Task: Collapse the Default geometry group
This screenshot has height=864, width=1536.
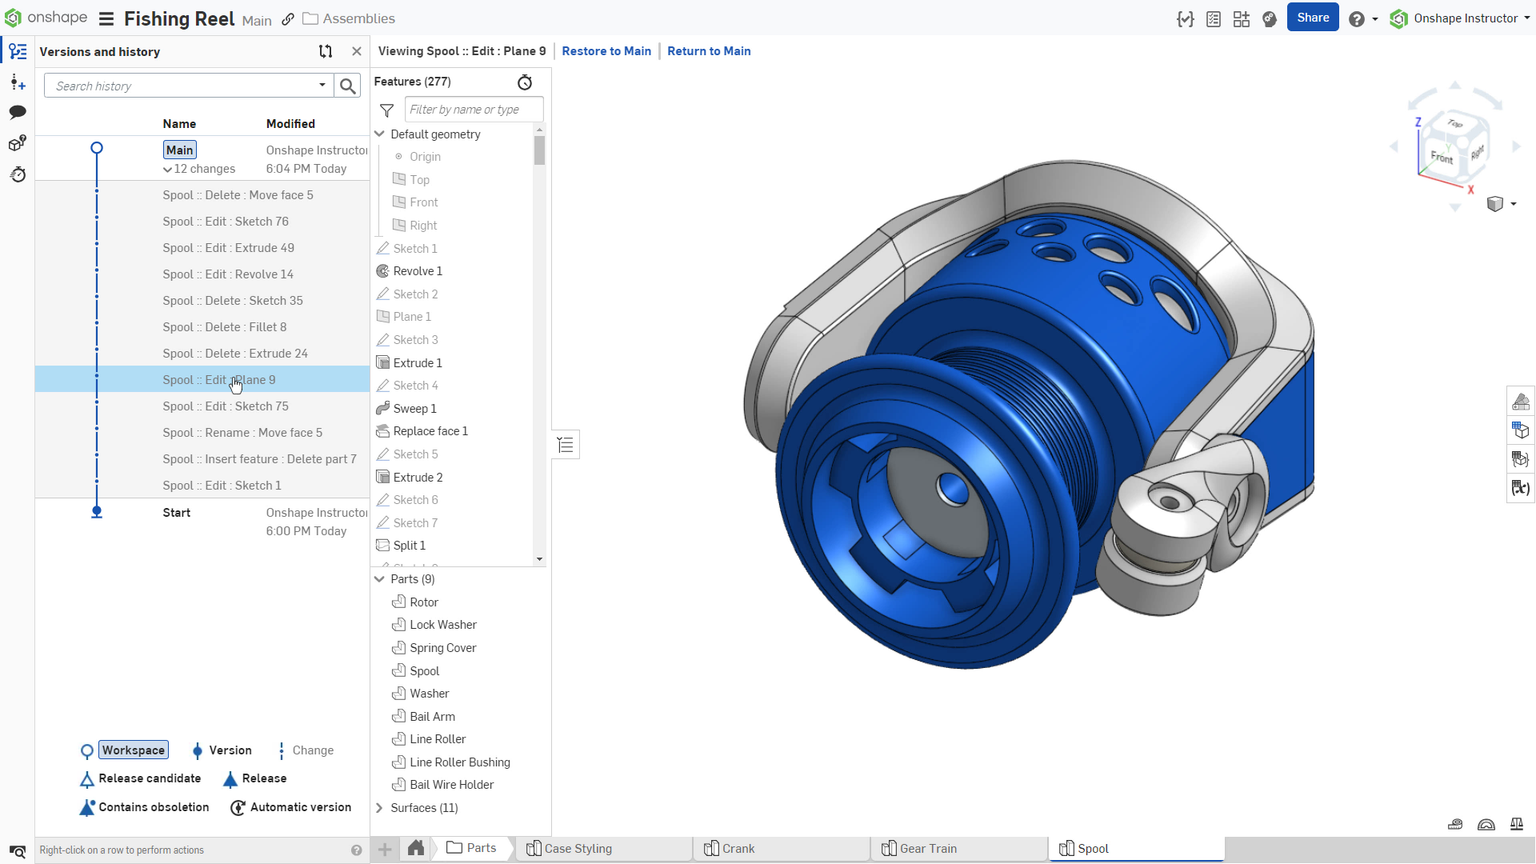Action: click(x=379, y=134)
